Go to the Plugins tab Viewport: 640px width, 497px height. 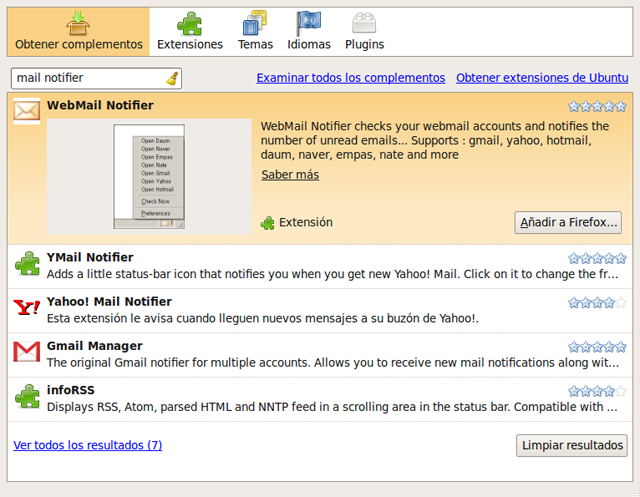[364, 32]
